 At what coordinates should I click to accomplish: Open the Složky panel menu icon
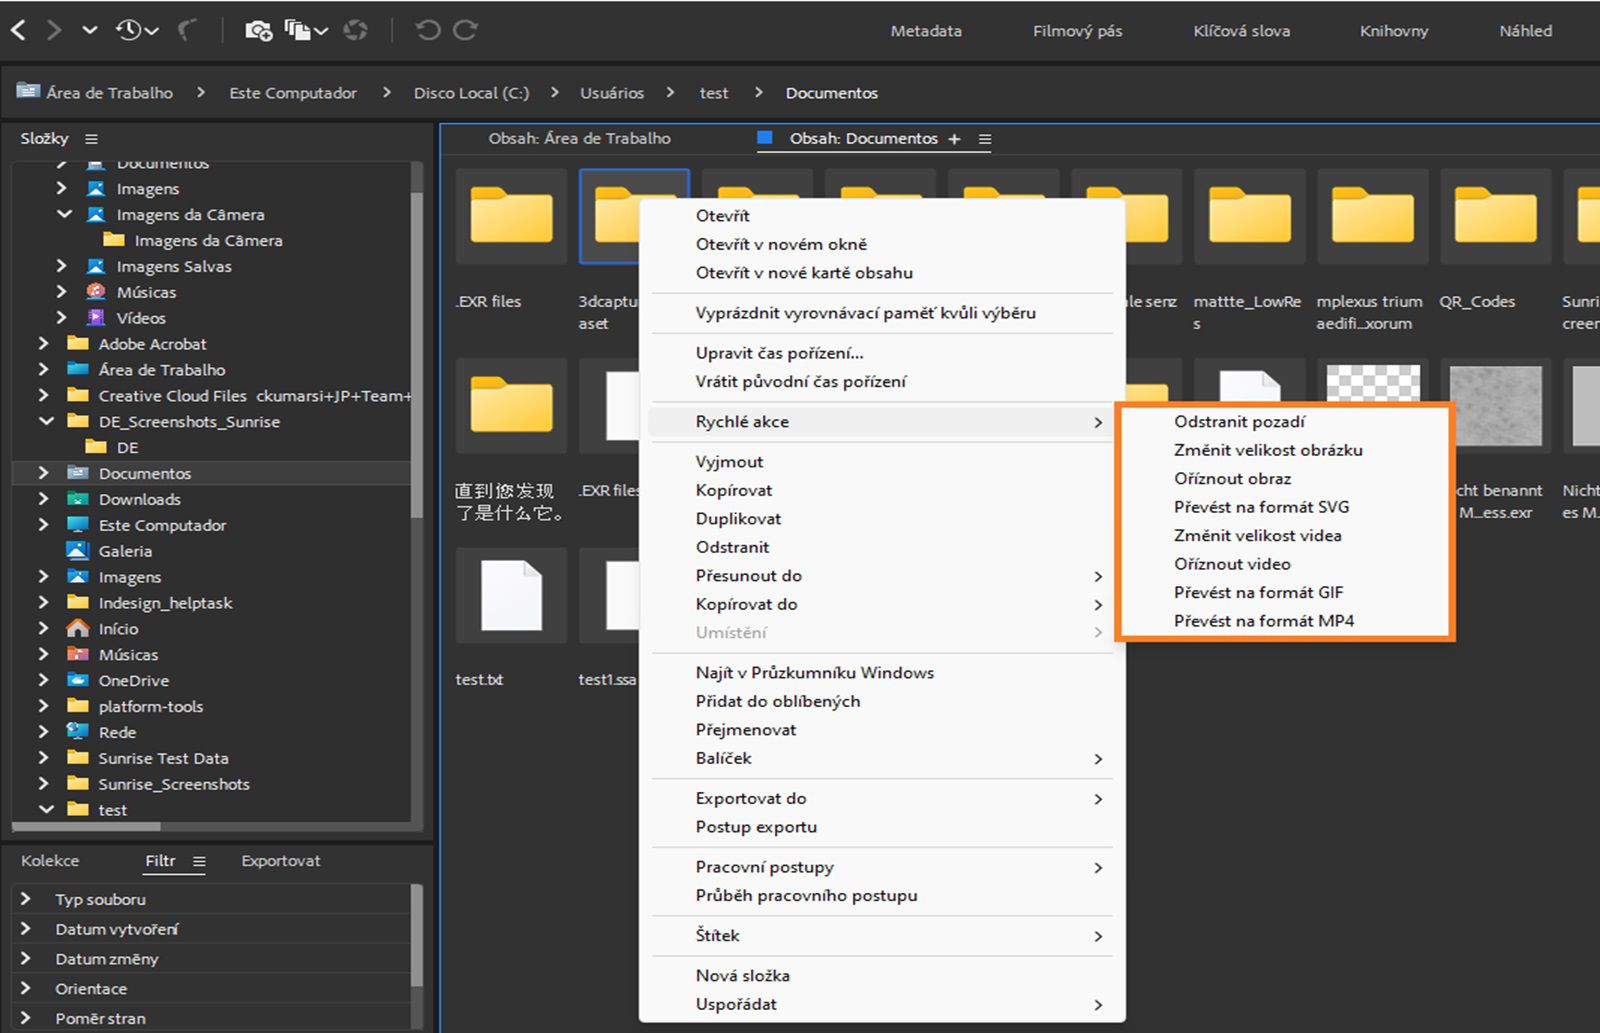(x=91, y=139)
